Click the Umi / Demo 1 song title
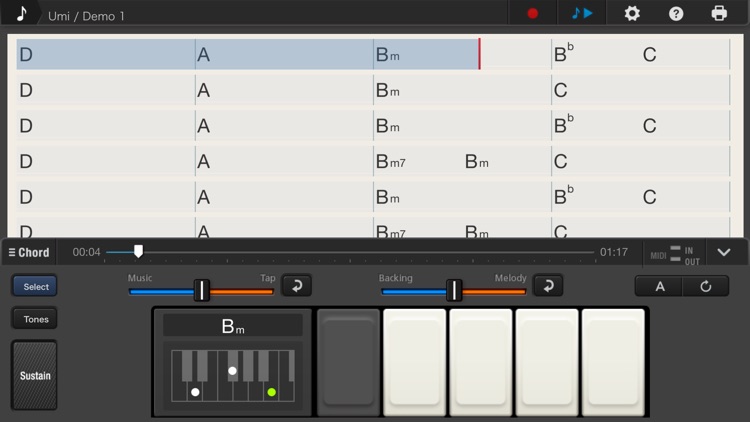Viewport: 750px width, 422px height. (x=86, y=16)
